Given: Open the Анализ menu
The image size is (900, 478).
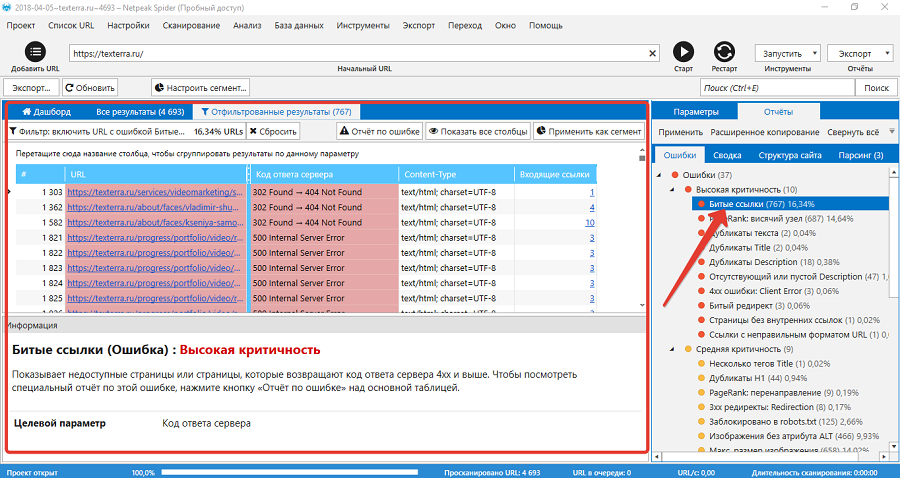Looking at the screenshot, I should tap(247, 25).
